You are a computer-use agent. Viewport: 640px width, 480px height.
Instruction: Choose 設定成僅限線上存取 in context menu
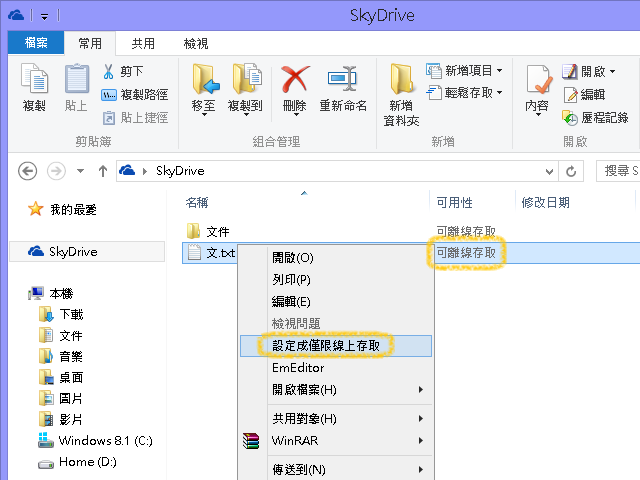coord(336,346)
